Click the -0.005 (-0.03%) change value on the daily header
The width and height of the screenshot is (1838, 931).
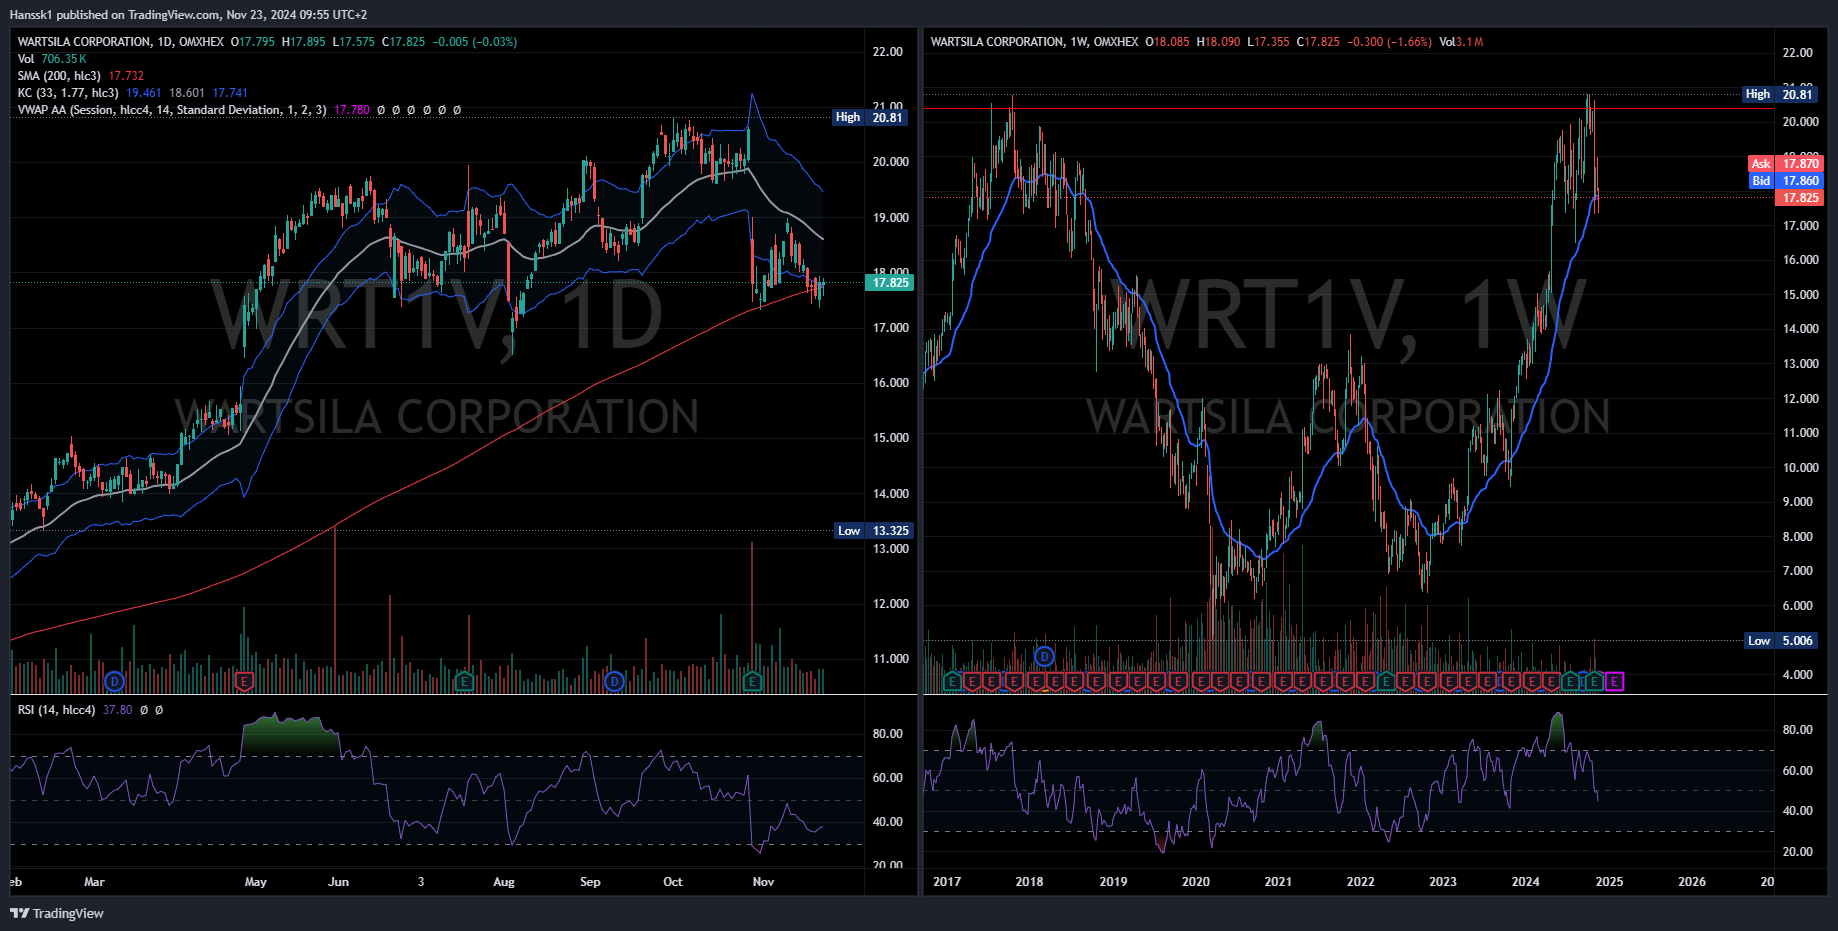coord(475,42)
